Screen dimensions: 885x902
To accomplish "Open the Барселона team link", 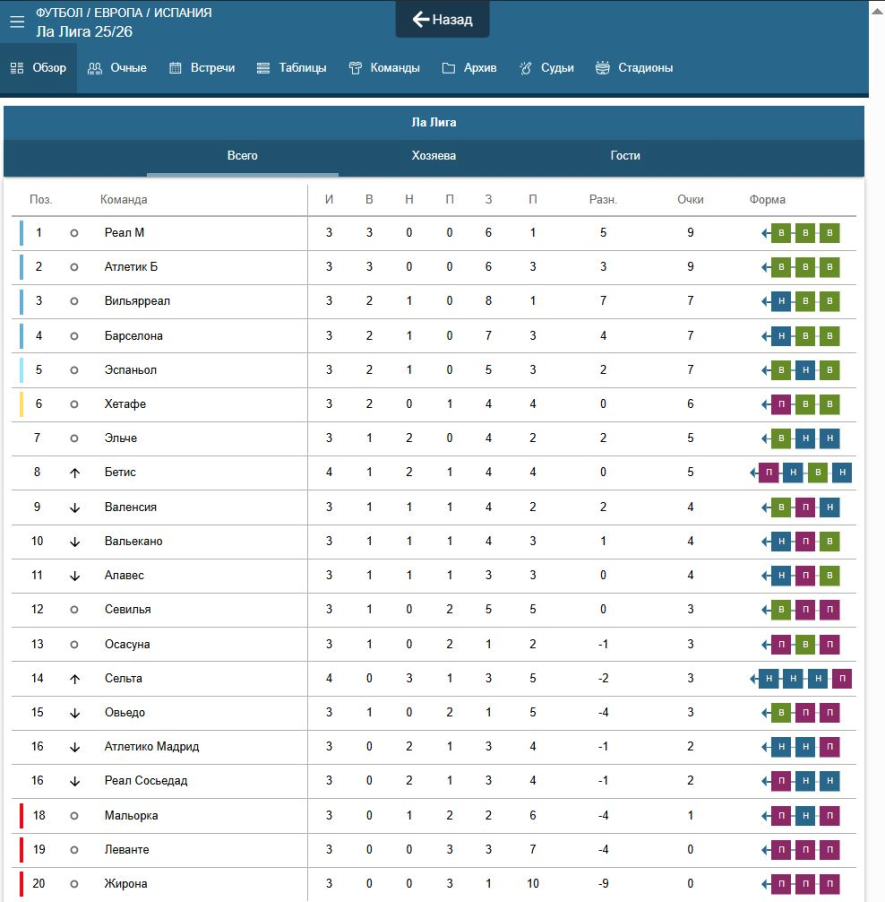I will (133, 336).
